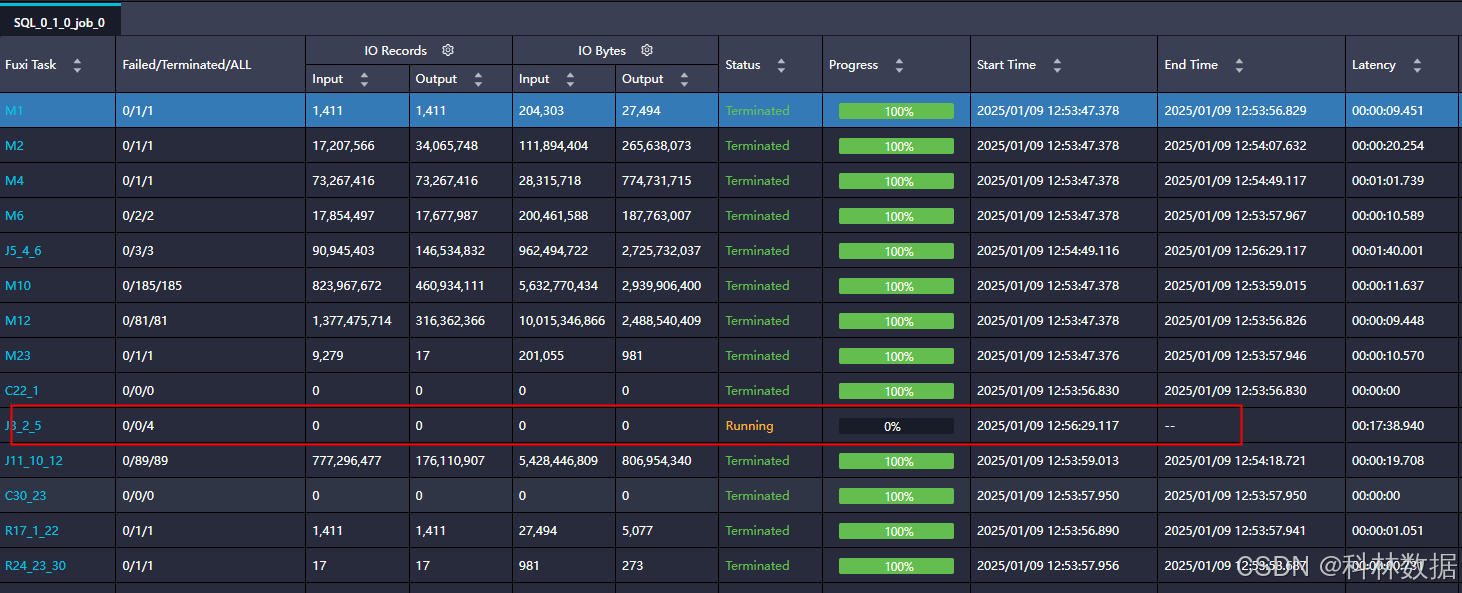Open Fuxi task J5_4_6 link
1462x593 pixels.
[23, 251]
